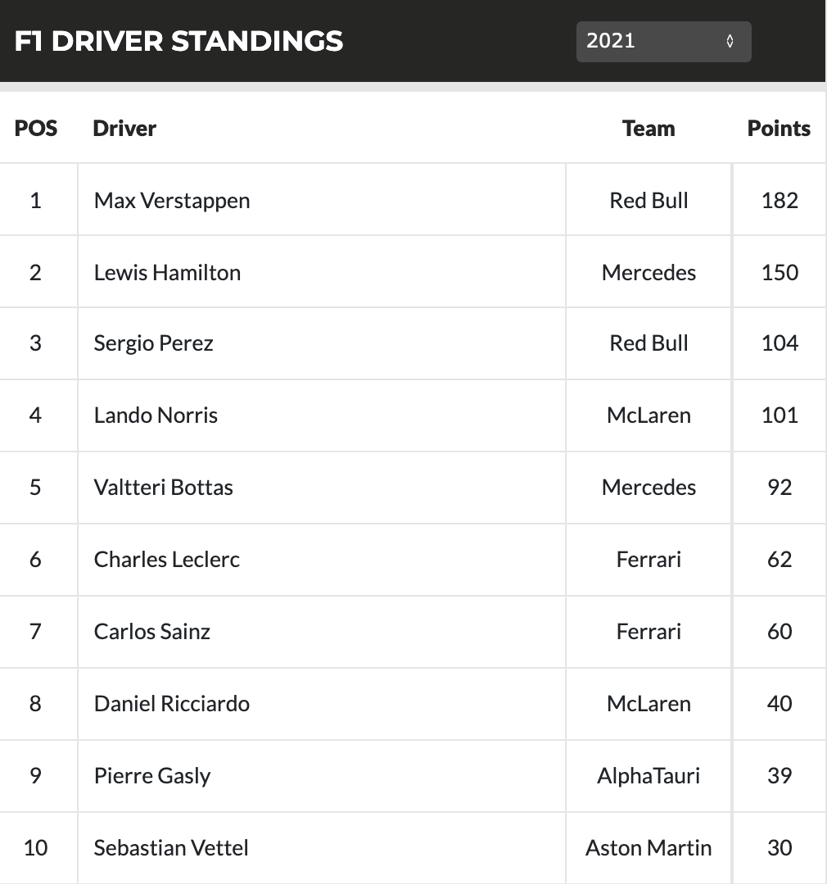Click the Team column header
The width and height of the screenshot is (827, 884).
click(648, 128)
